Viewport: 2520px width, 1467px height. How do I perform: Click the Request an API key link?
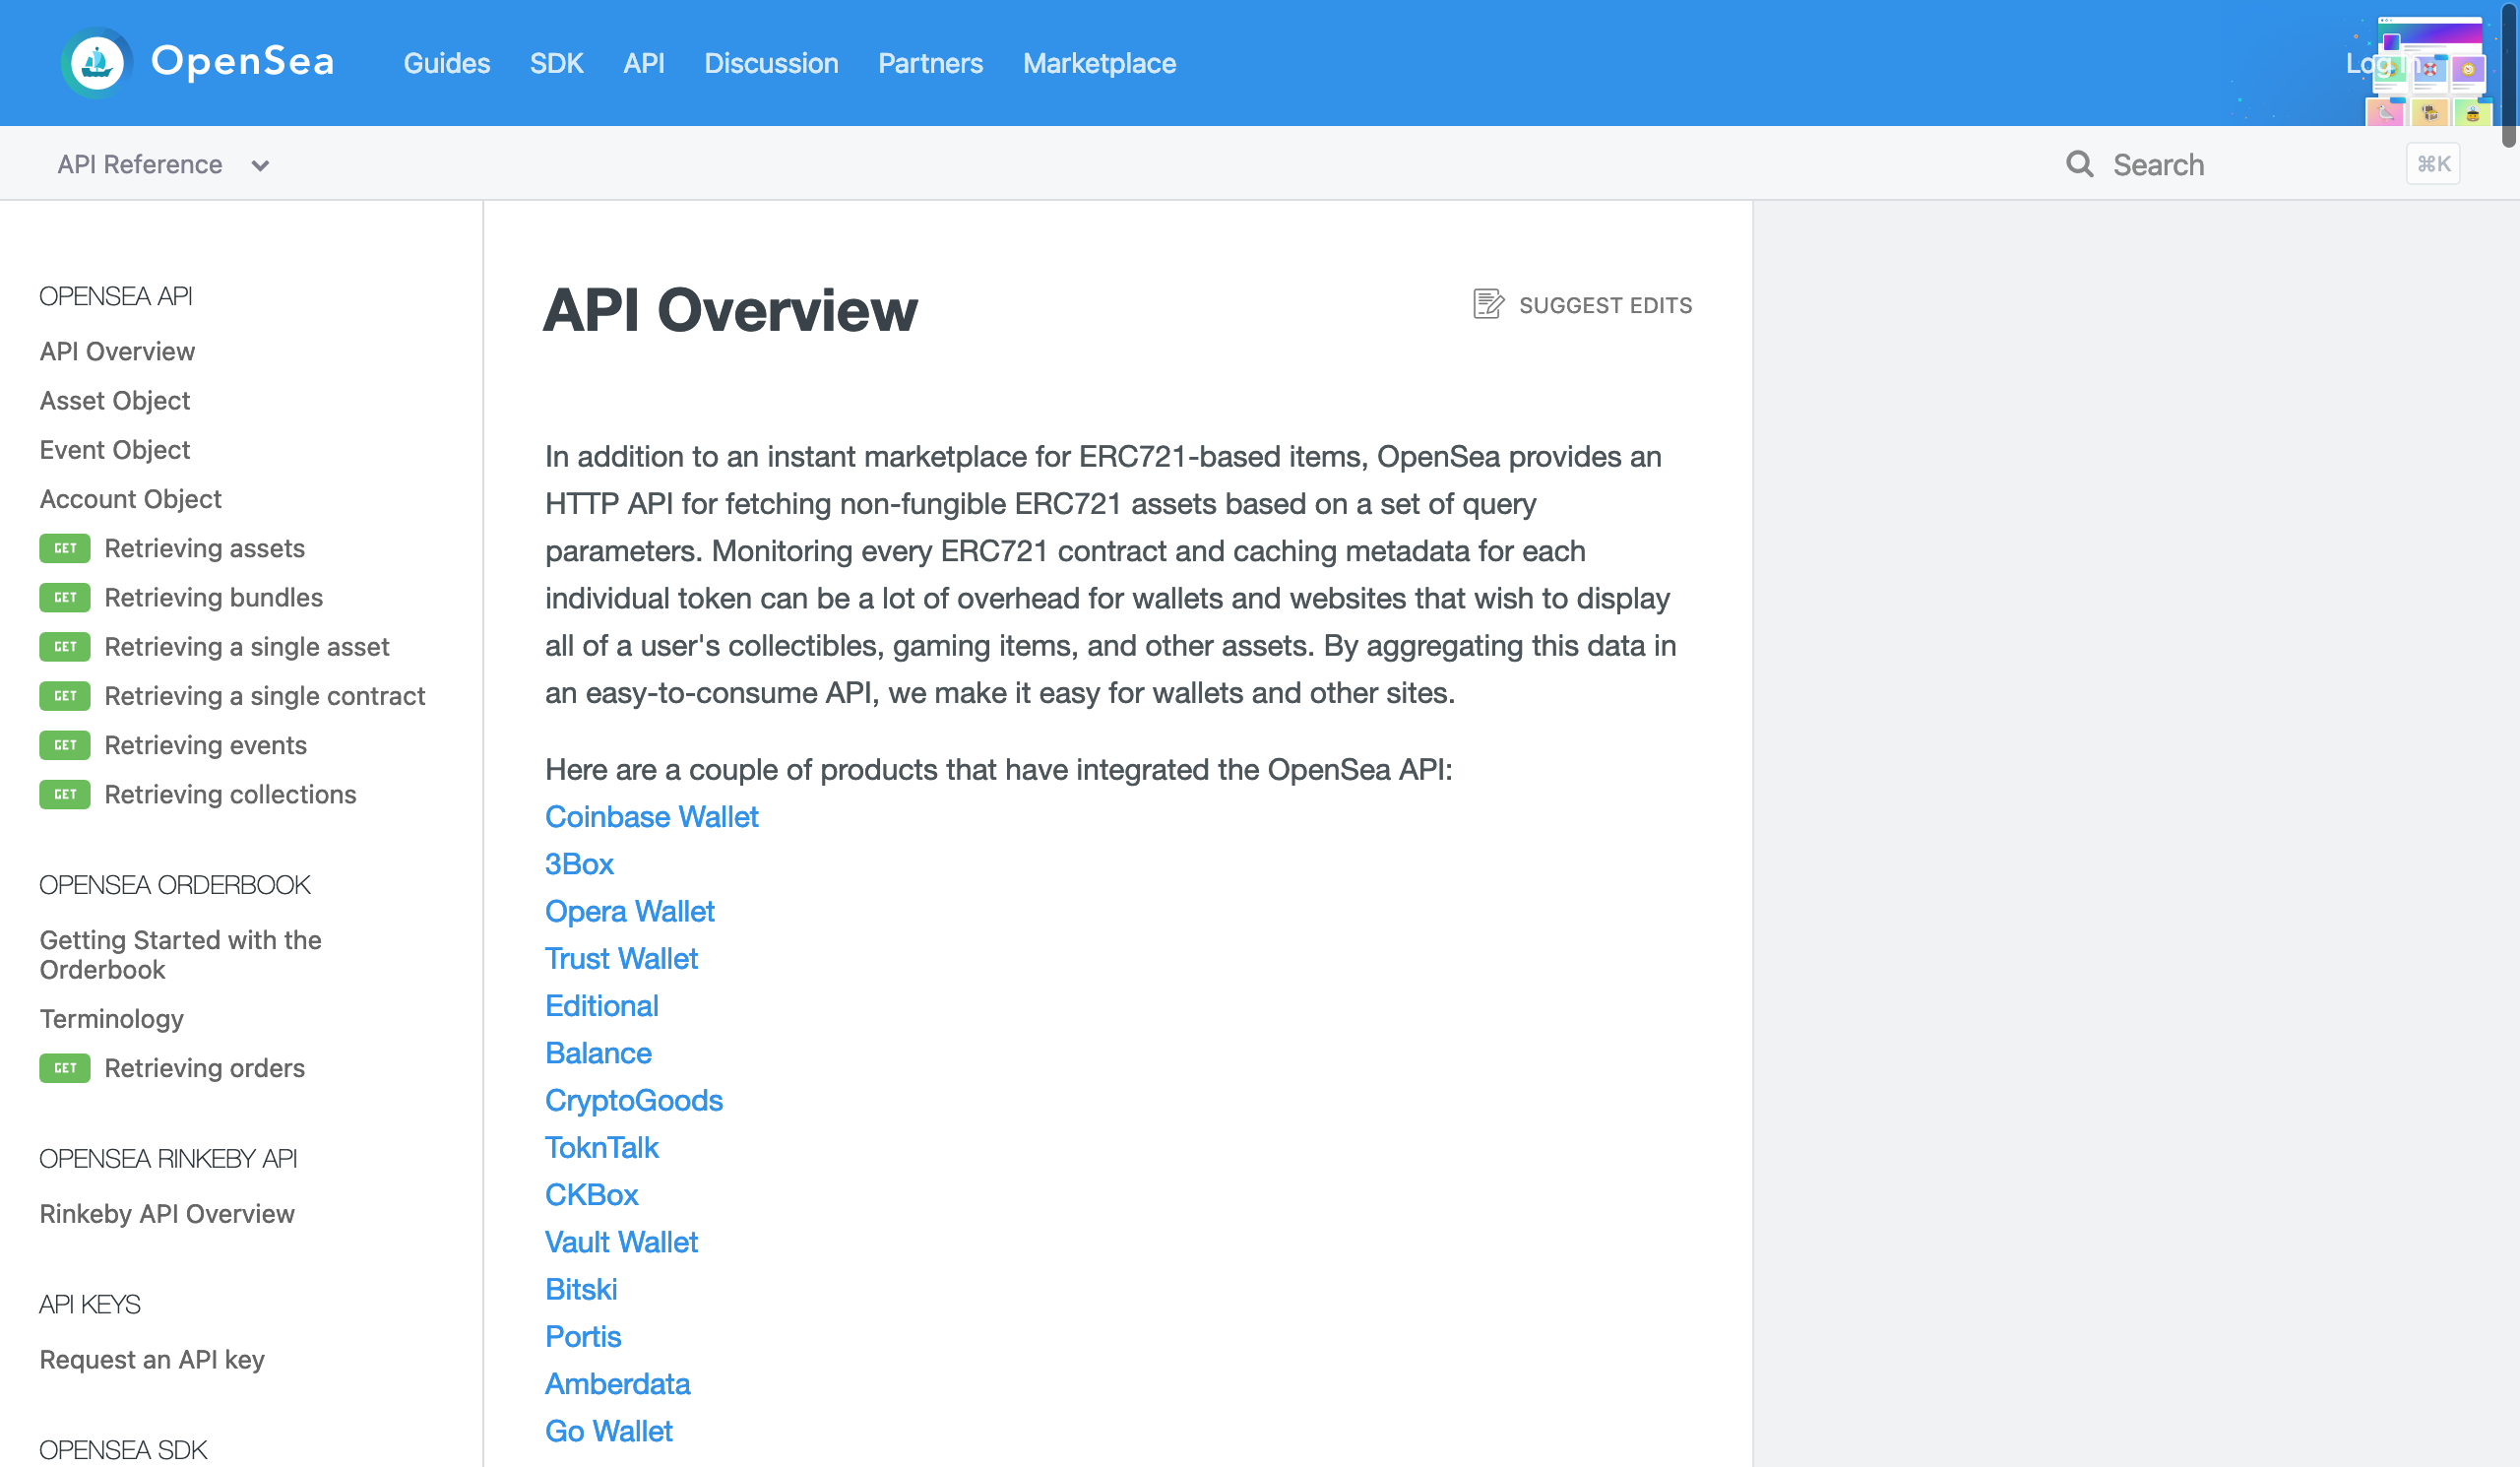(150, 1357)
